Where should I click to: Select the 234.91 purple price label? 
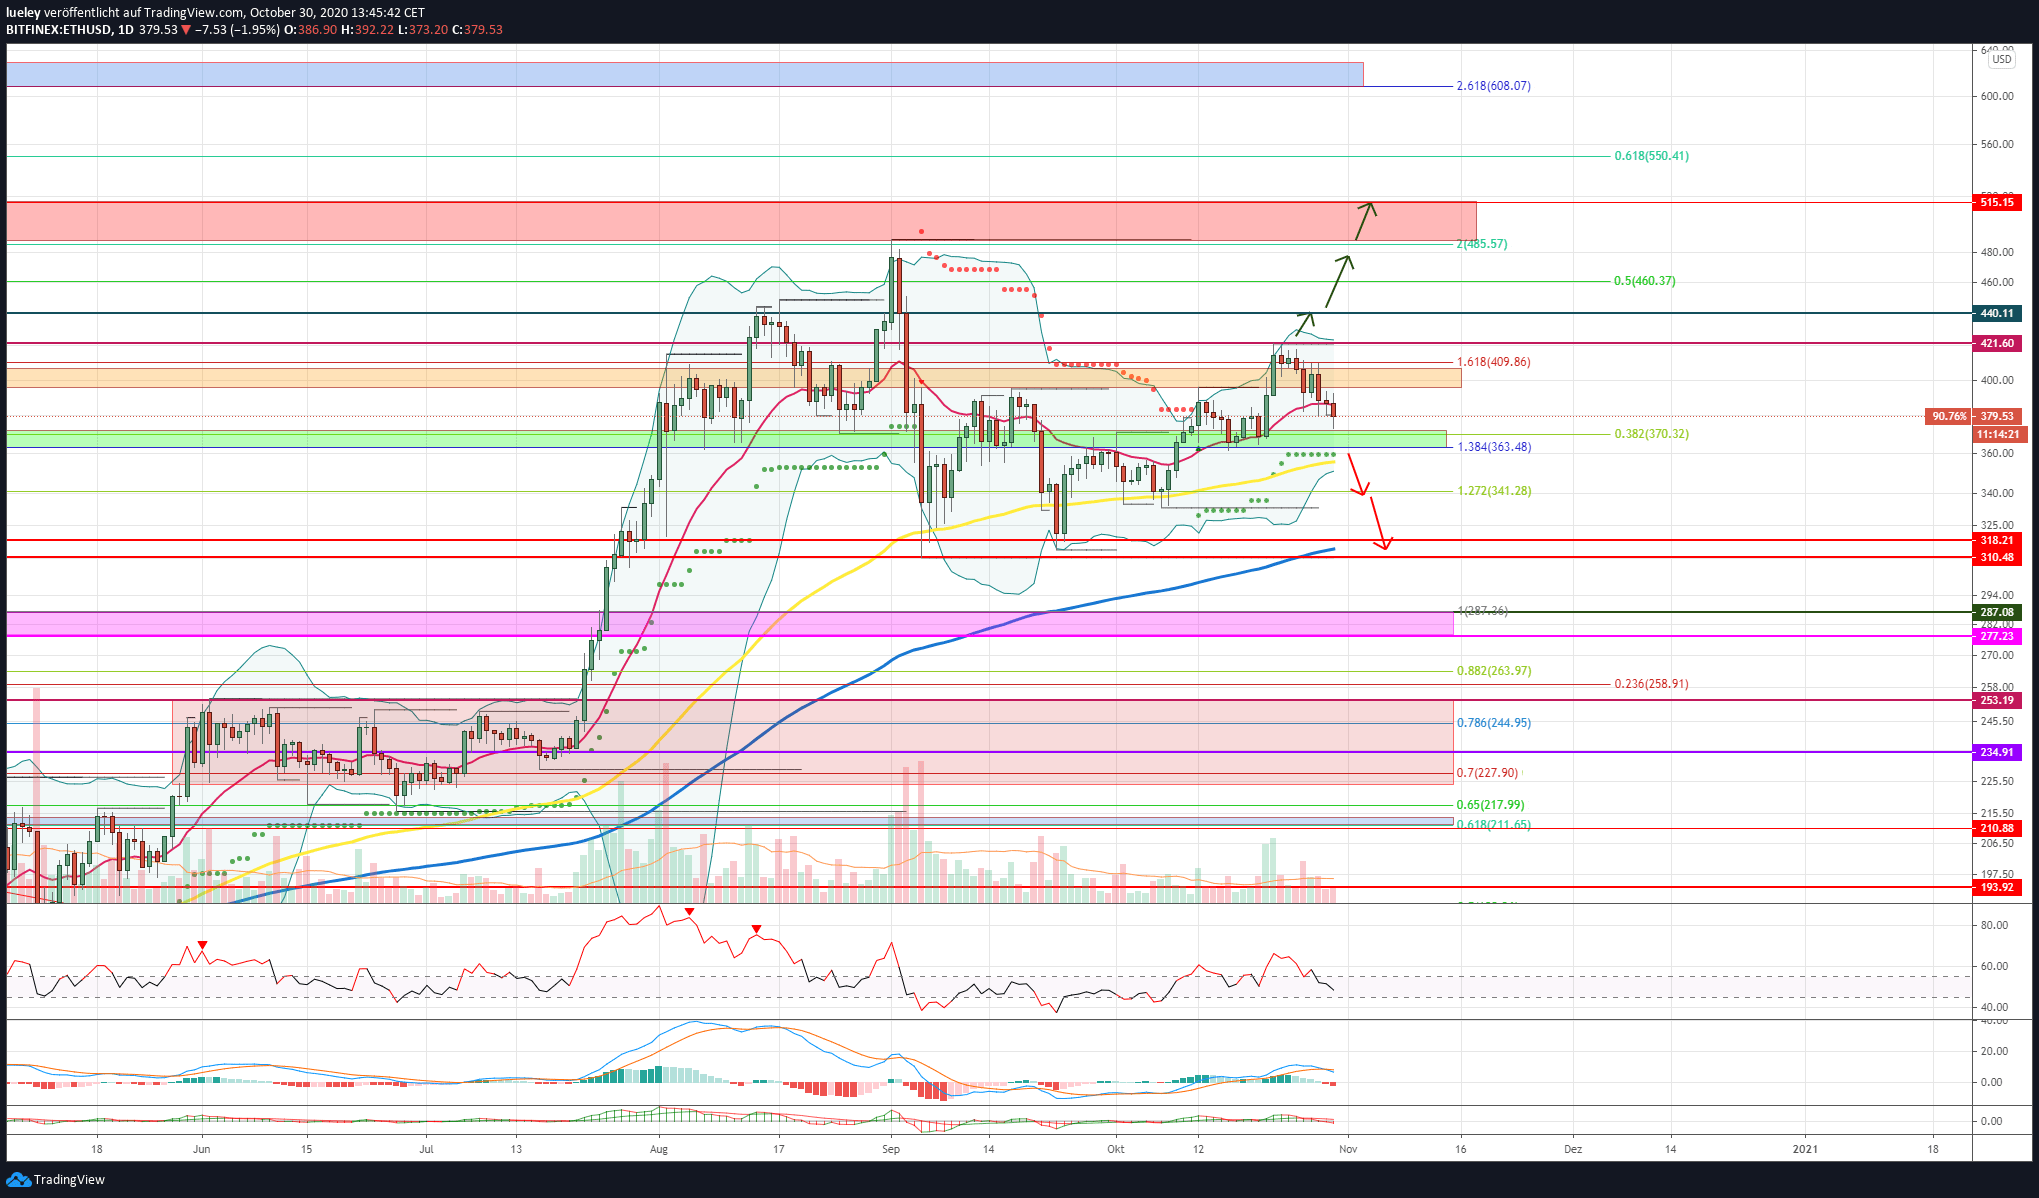(1997, 752)
